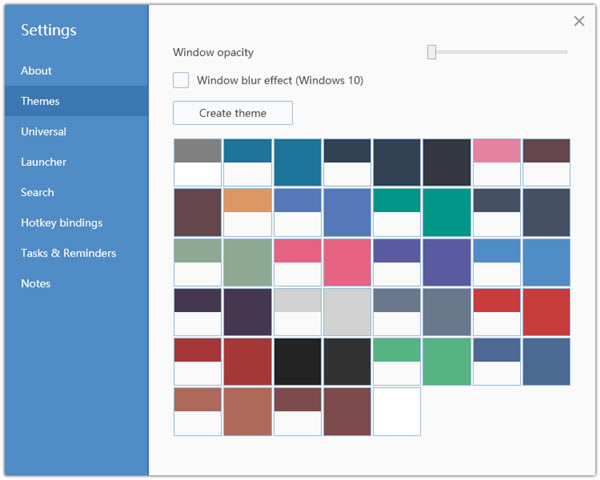Apply the solid sage green theme swatch
600x480 pixels.
point(247,262)
